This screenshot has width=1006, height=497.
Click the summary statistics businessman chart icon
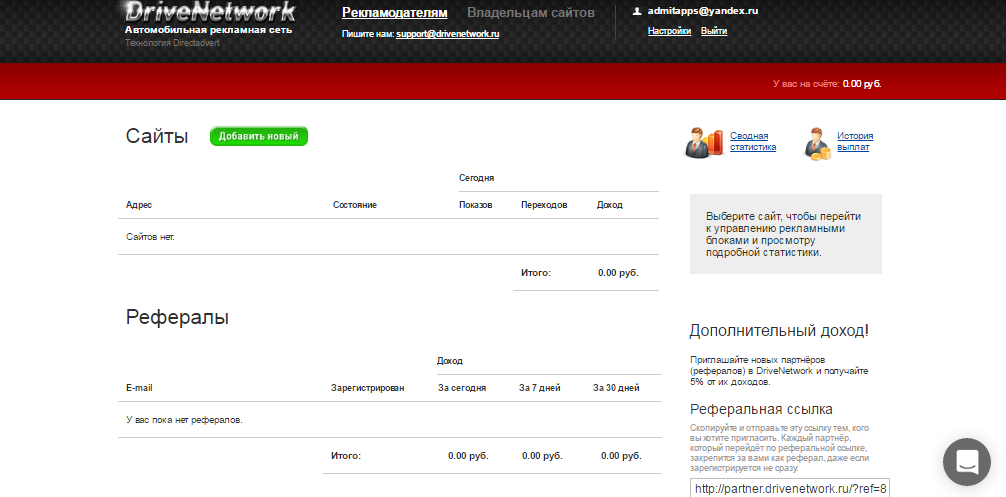point(705,142)
